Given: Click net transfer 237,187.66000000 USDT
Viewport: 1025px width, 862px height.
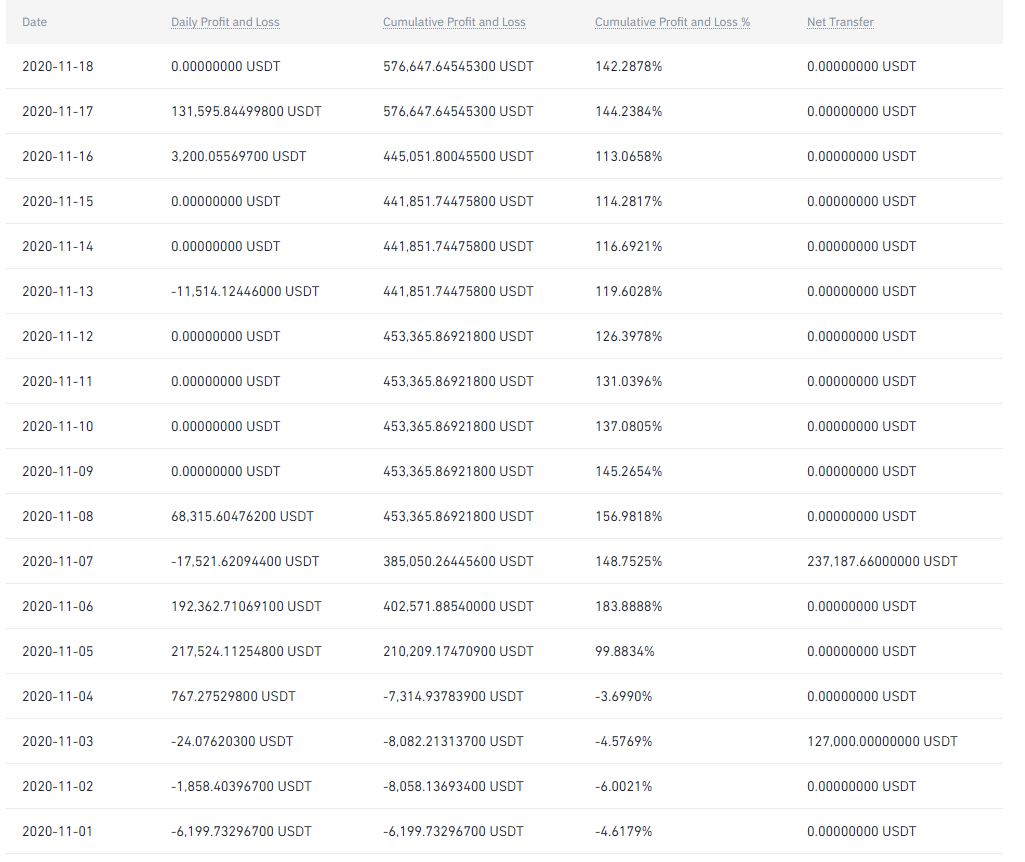Looking at the screenshot, I should [882, 561].
